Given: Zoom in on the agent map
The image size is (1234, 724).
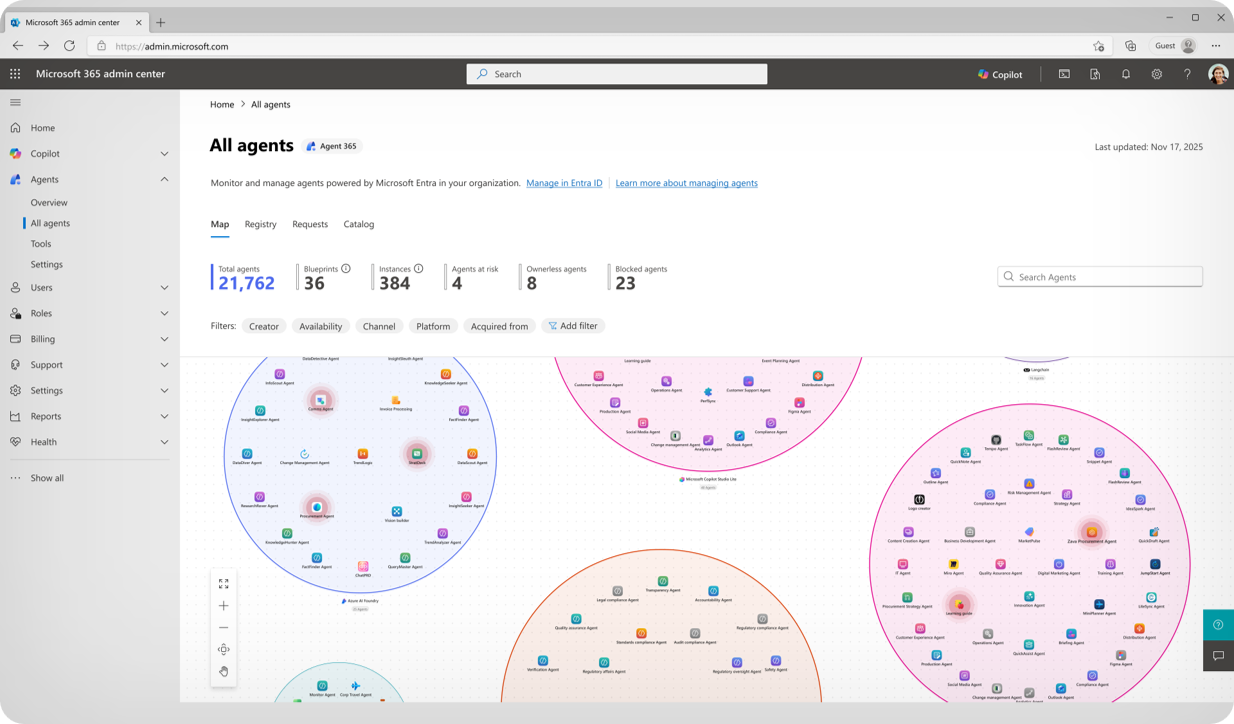Looking at the screenshot, I should pyautogui.click(x=223, y=606).
